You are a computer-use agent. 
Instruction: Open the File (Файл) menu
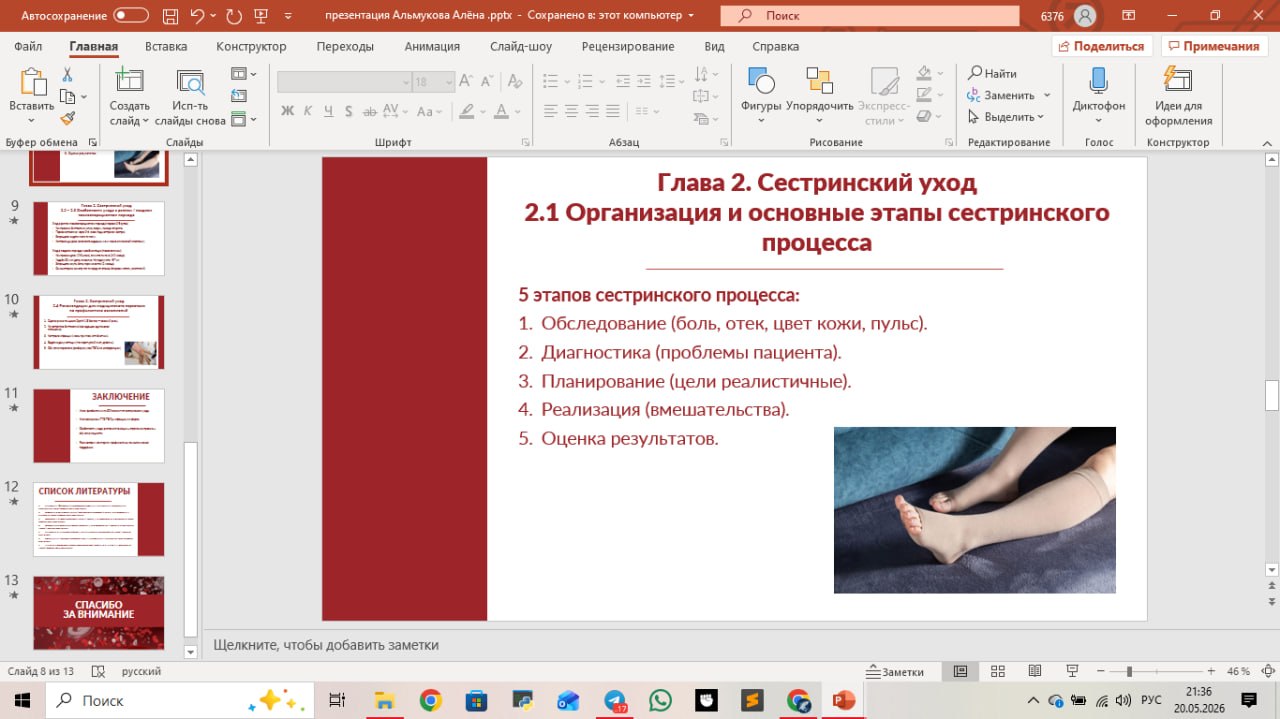point(28,46)
